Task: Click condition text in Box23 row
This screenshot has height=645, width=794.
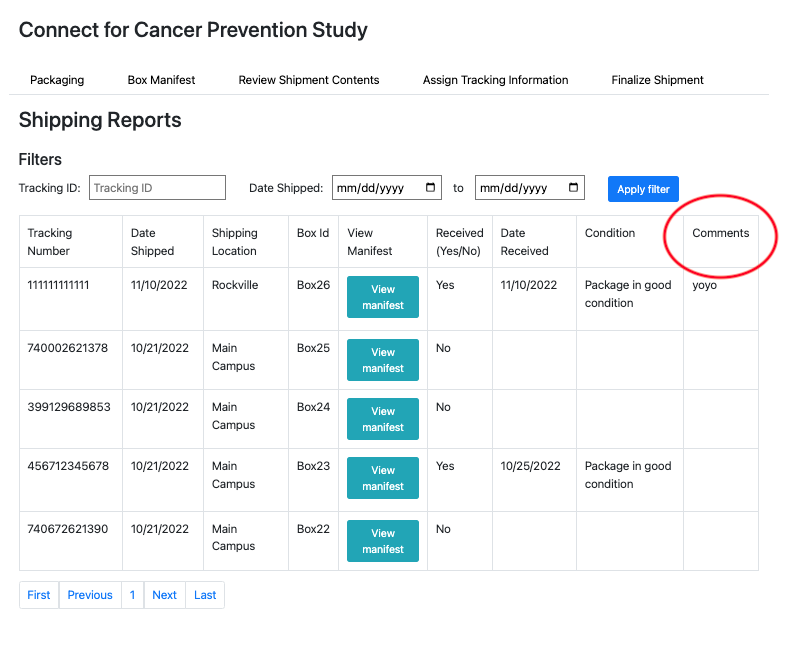Action: [628, 475]
